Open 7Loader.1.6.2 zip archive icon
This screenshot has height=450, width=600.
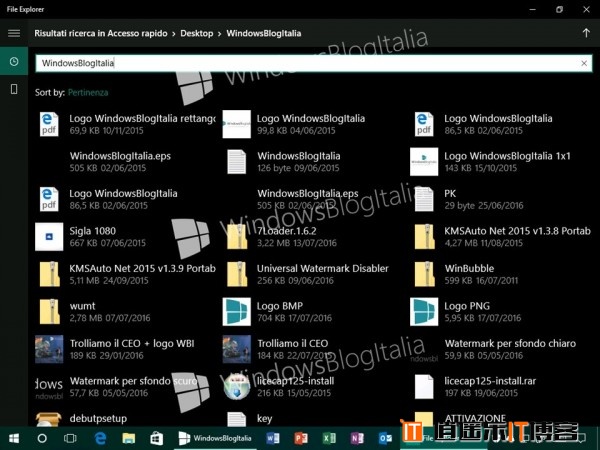tap(237, 237)
